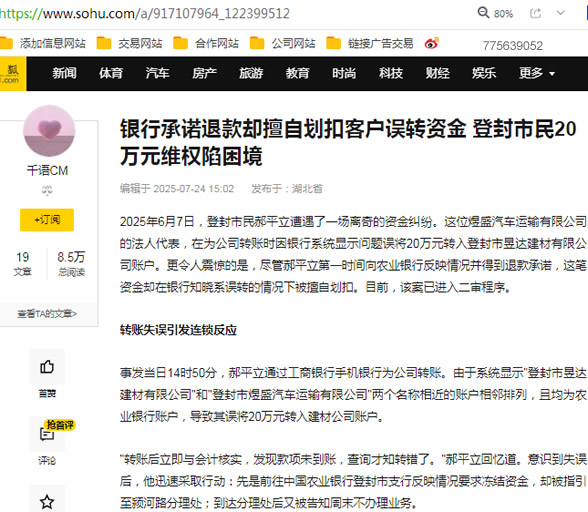Expand the 更多 dropdown menu
The width and height of the screenshot is (588, 512).
tap(536, 73)
